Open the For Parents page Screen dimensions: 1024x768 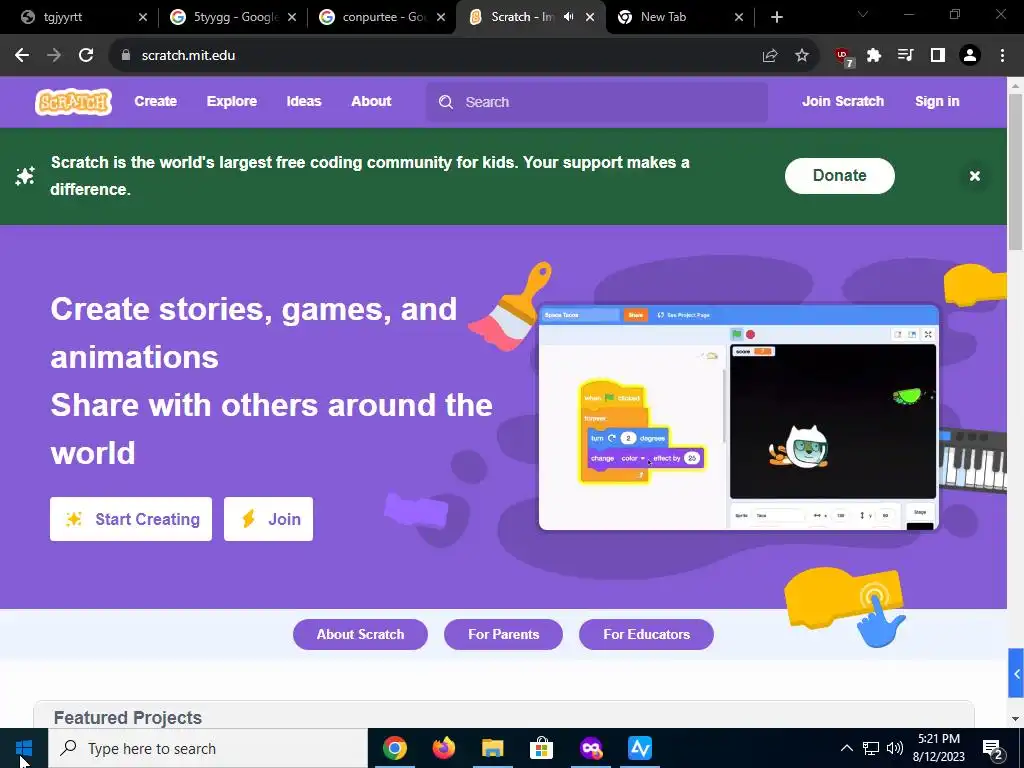[503, 634]
